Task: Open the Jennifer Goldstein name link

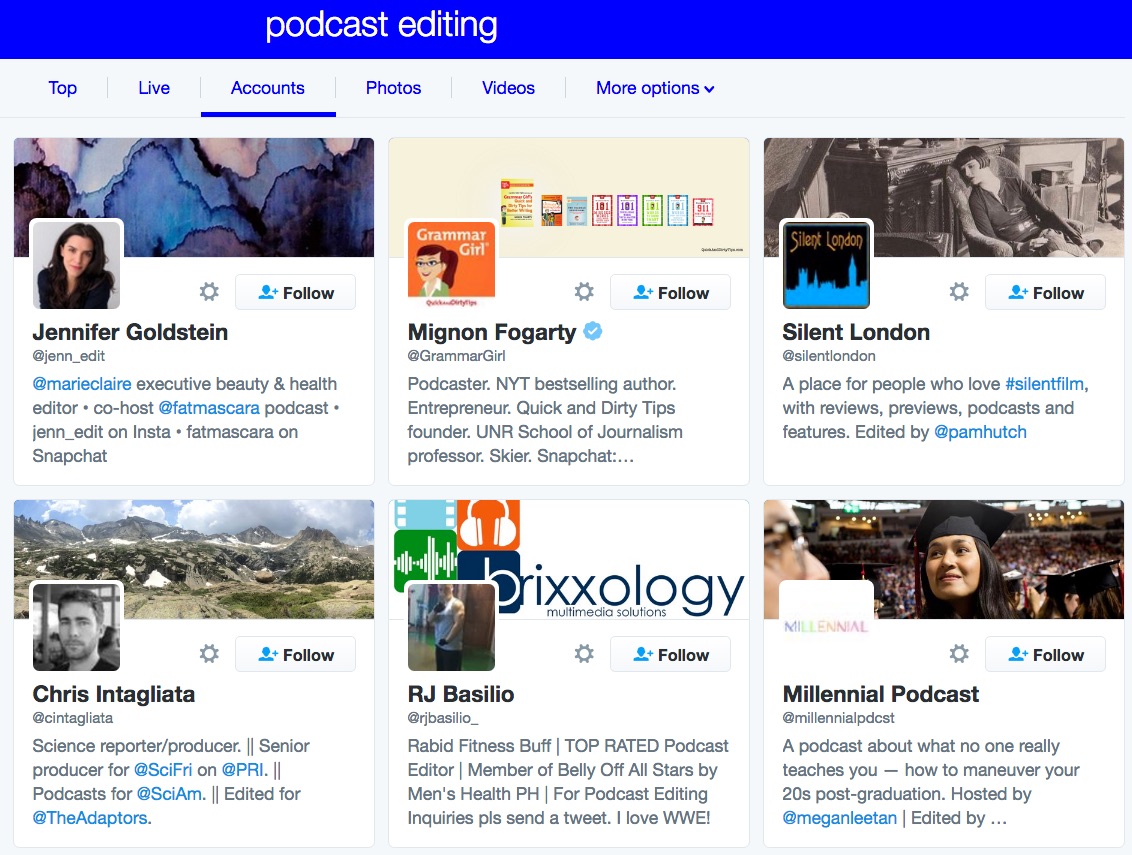Action: pyautogui.click(x=130, y=332)
